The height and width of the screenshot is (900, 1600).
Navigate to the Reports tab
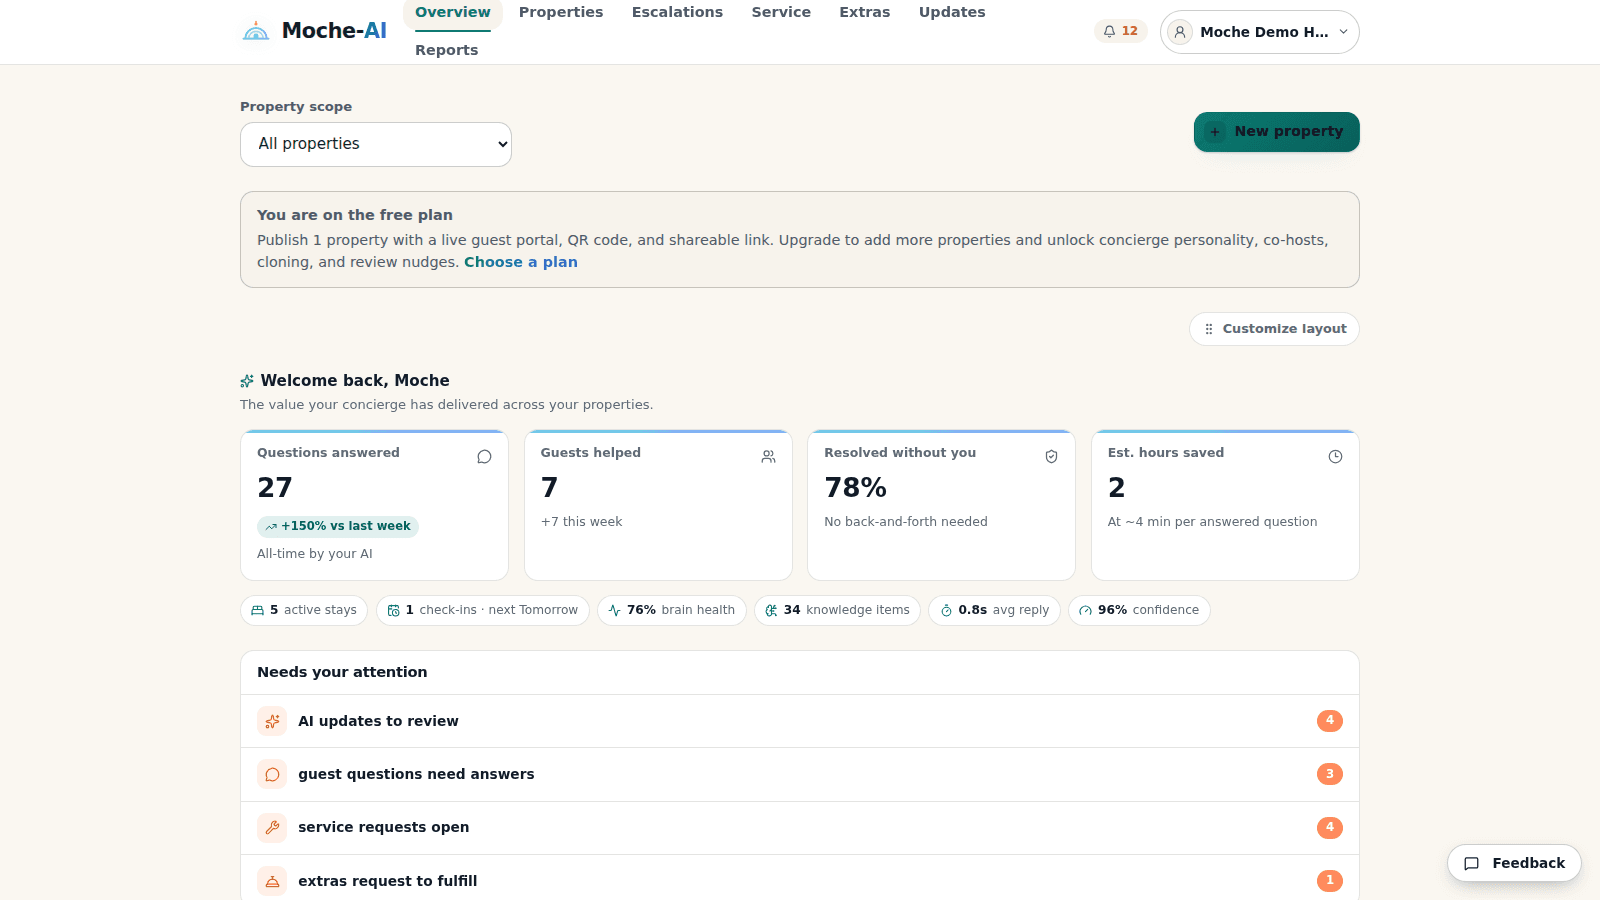click(447, 50)
